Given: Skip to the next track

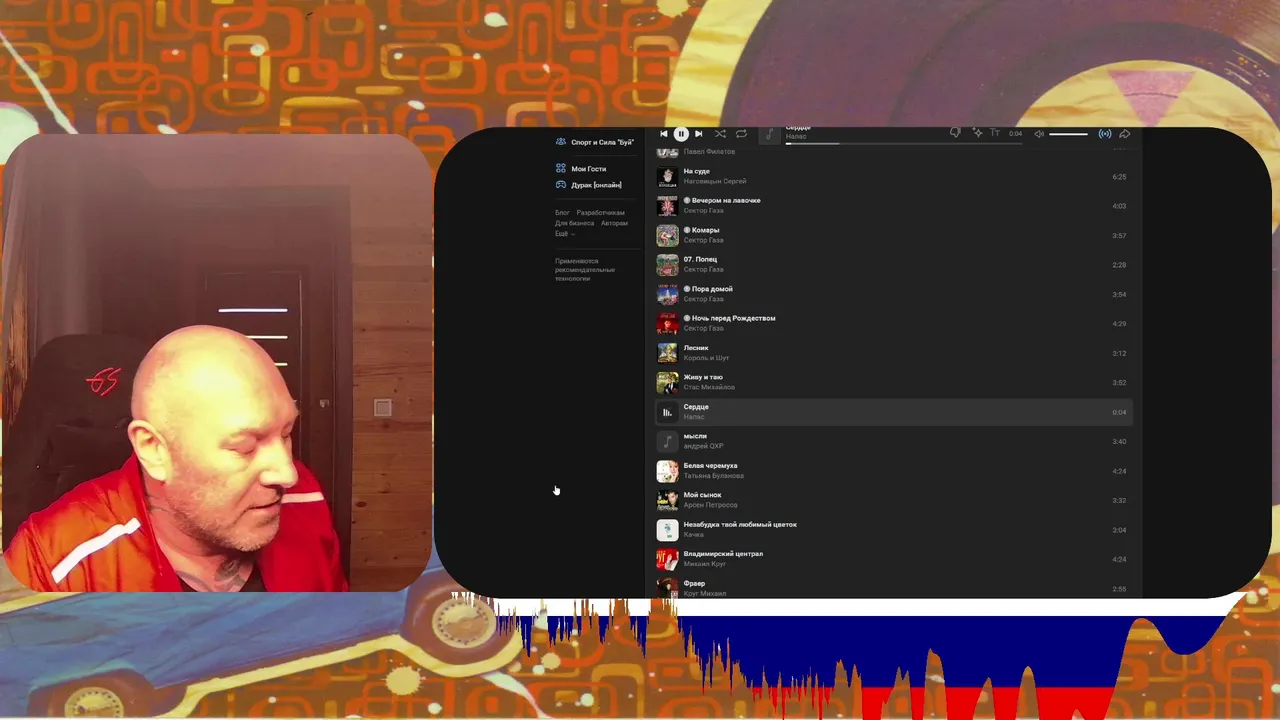Looking at the screenshot, I should pyautogui.click(x=698, y=134).
